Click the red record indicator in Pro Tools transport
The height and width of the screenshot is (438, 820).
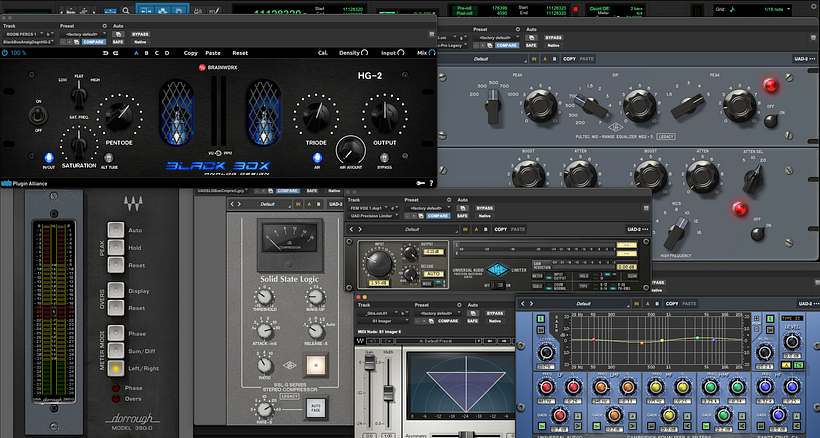coord(575,9)
